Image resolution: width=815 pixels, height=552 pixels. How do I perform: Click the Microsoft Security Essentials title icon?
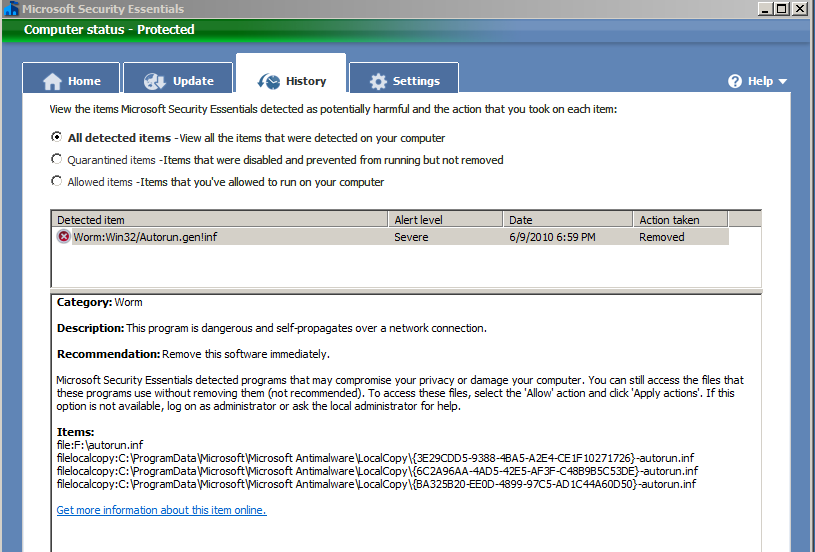tap(11, 8)
